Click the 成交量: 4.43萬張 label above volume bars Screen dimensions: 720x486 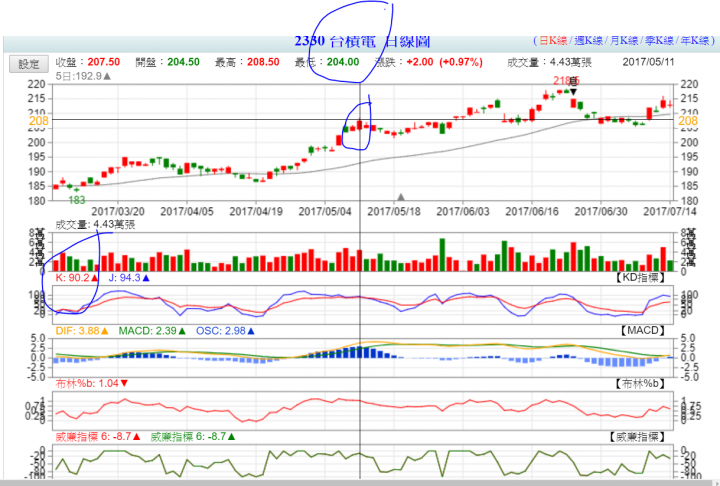pos(95,225)
